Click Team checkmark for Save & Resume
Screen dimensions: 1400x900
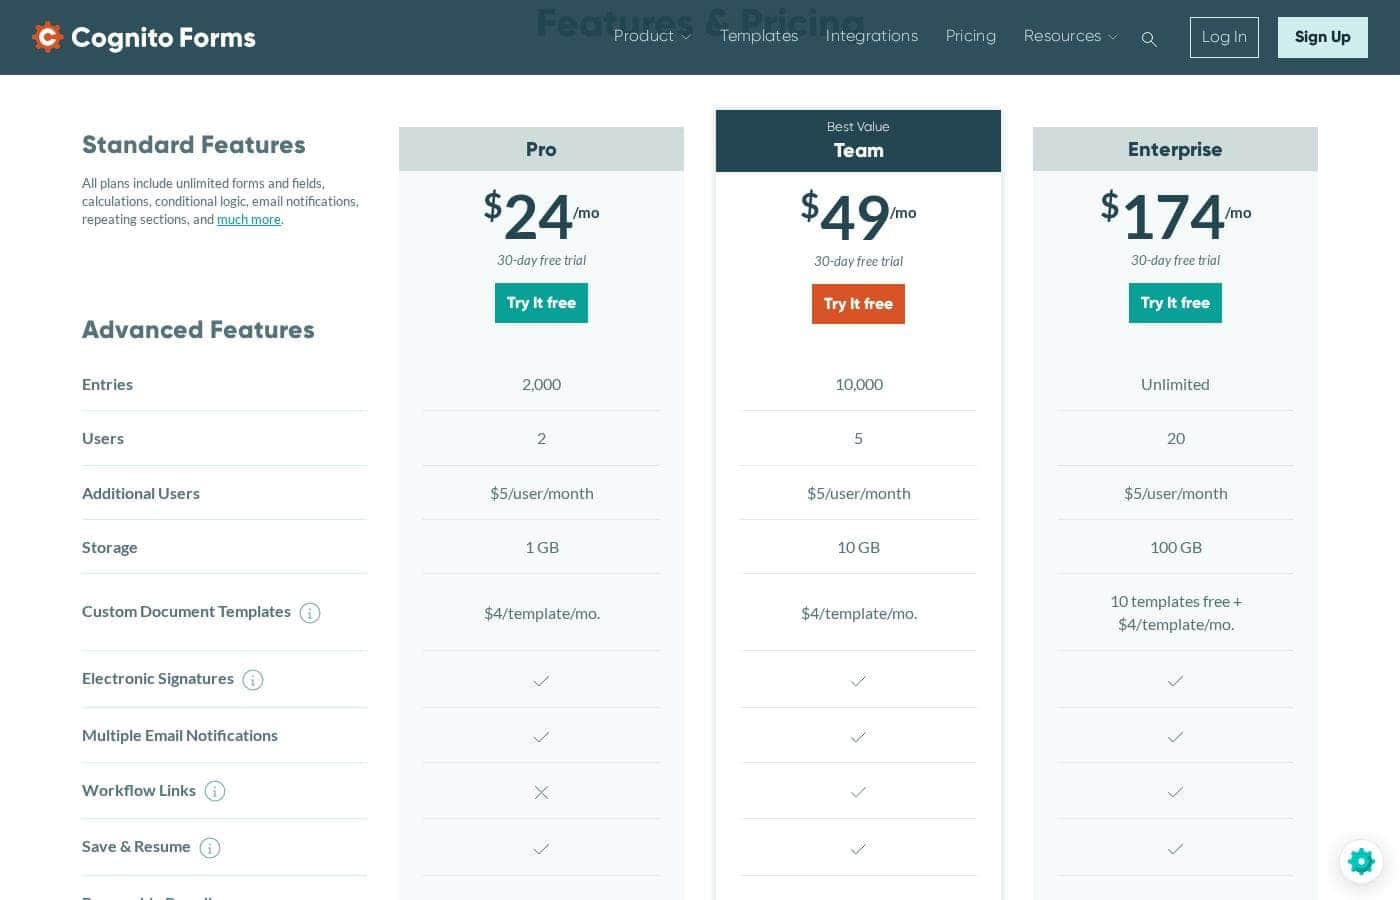pyautogui.click(x=858, y=849)
